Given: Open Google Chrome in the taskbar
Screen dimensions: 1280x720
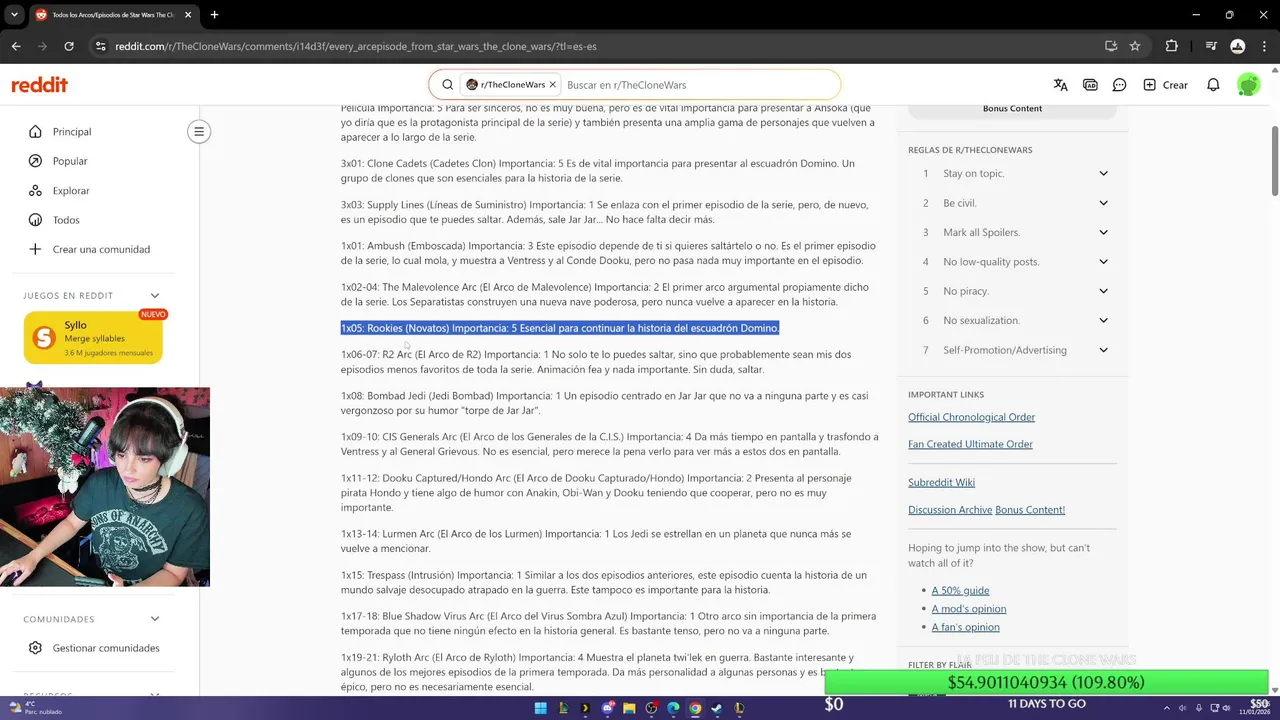Looking at the screenshot, I should 695,708.
